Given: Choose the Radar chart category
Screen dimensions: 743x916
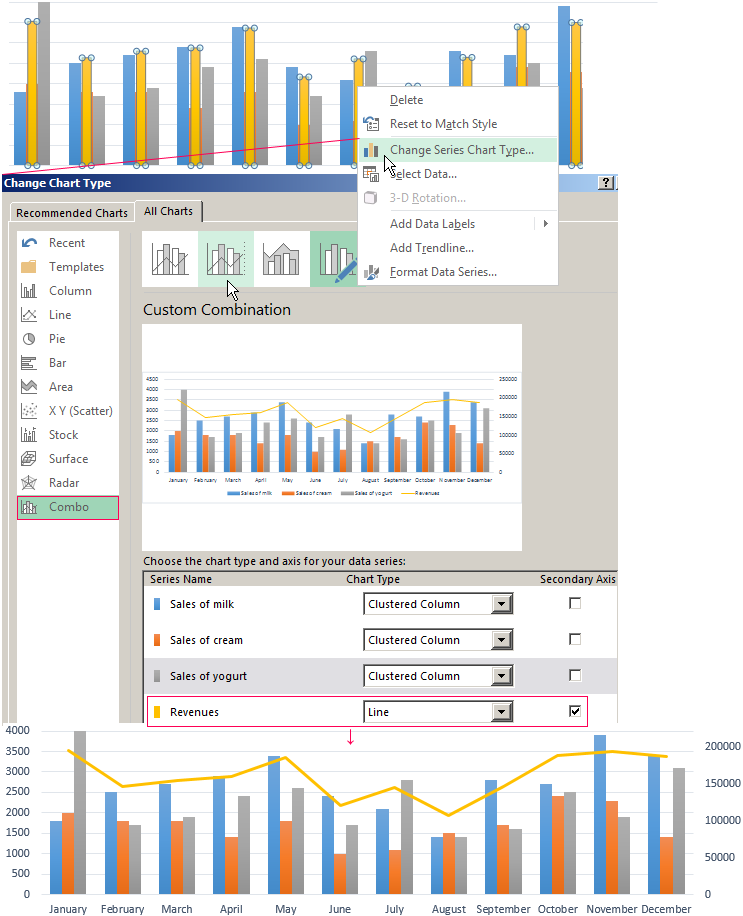Looking at the screenshot, I should 65,483.
